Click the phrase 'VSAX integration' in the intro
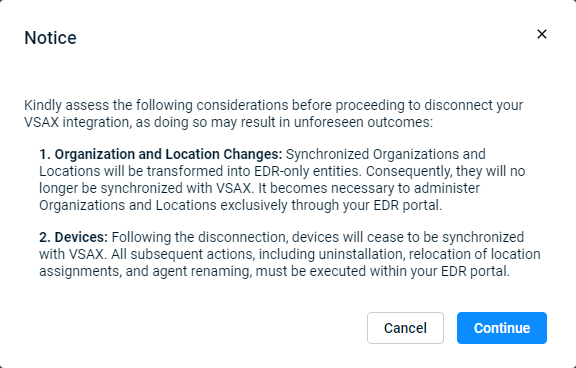 [x=78, y=122]
